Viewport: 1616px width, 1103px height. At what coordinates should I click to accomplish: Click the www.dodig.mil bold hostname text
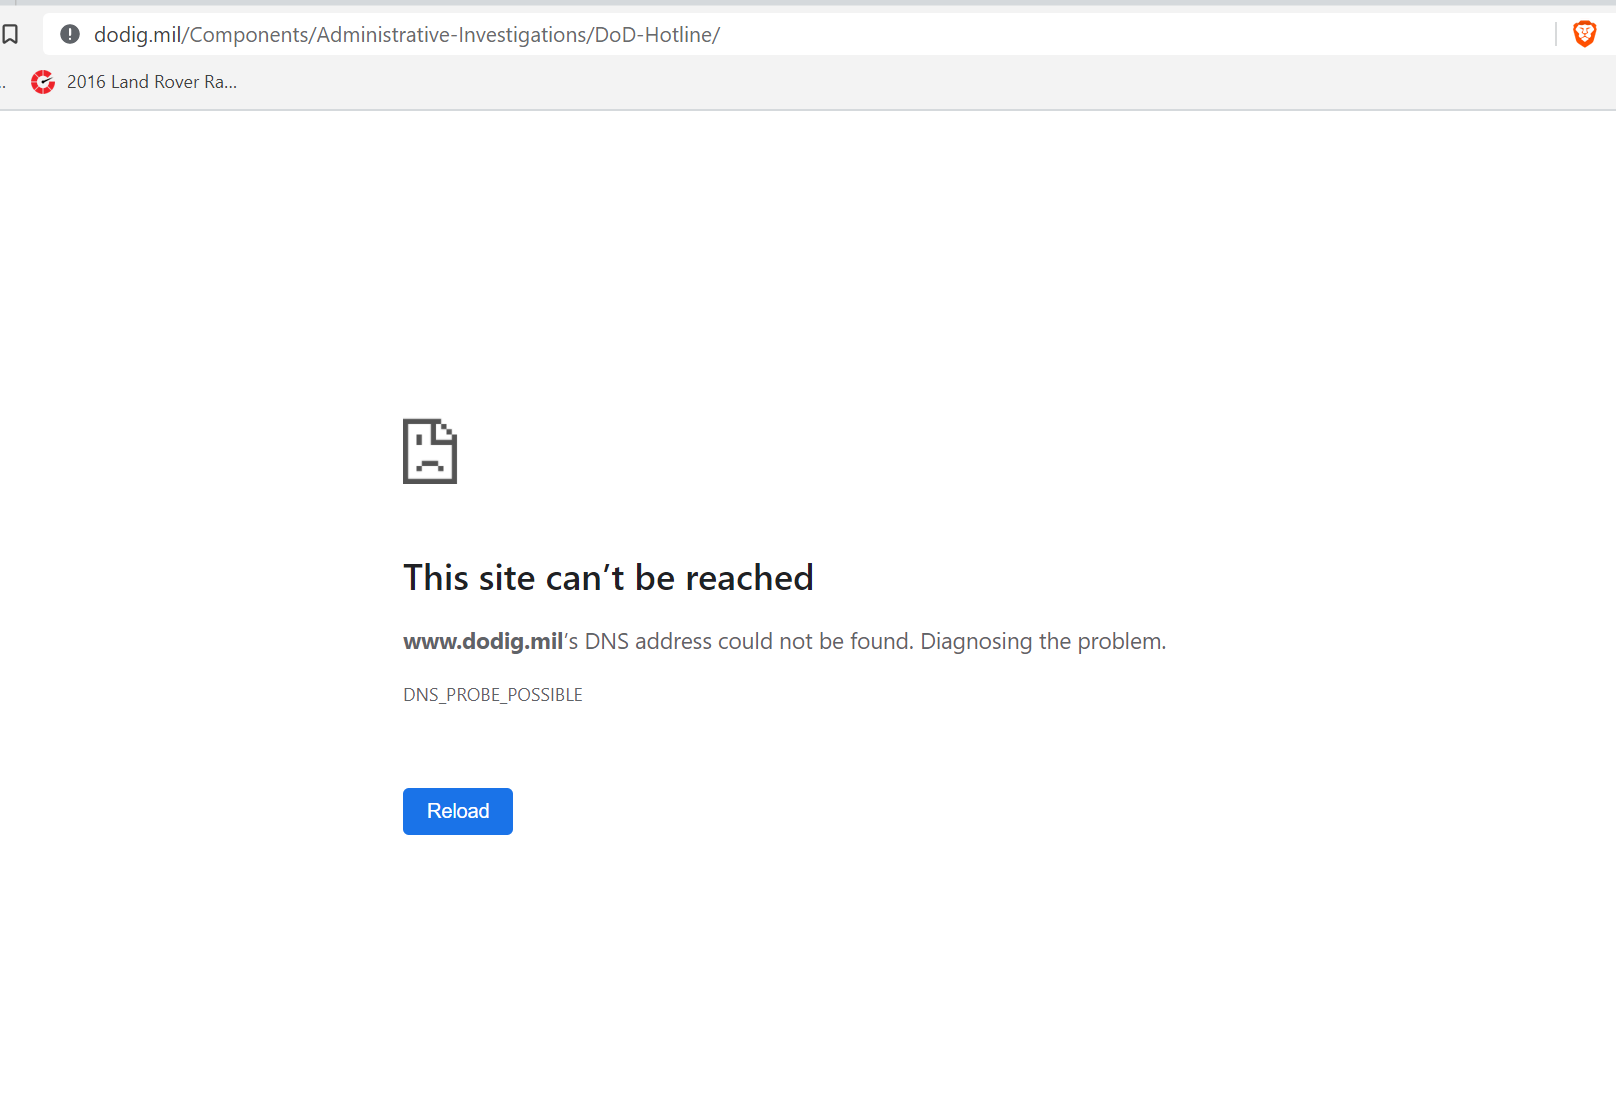click(x=483, y=642)
